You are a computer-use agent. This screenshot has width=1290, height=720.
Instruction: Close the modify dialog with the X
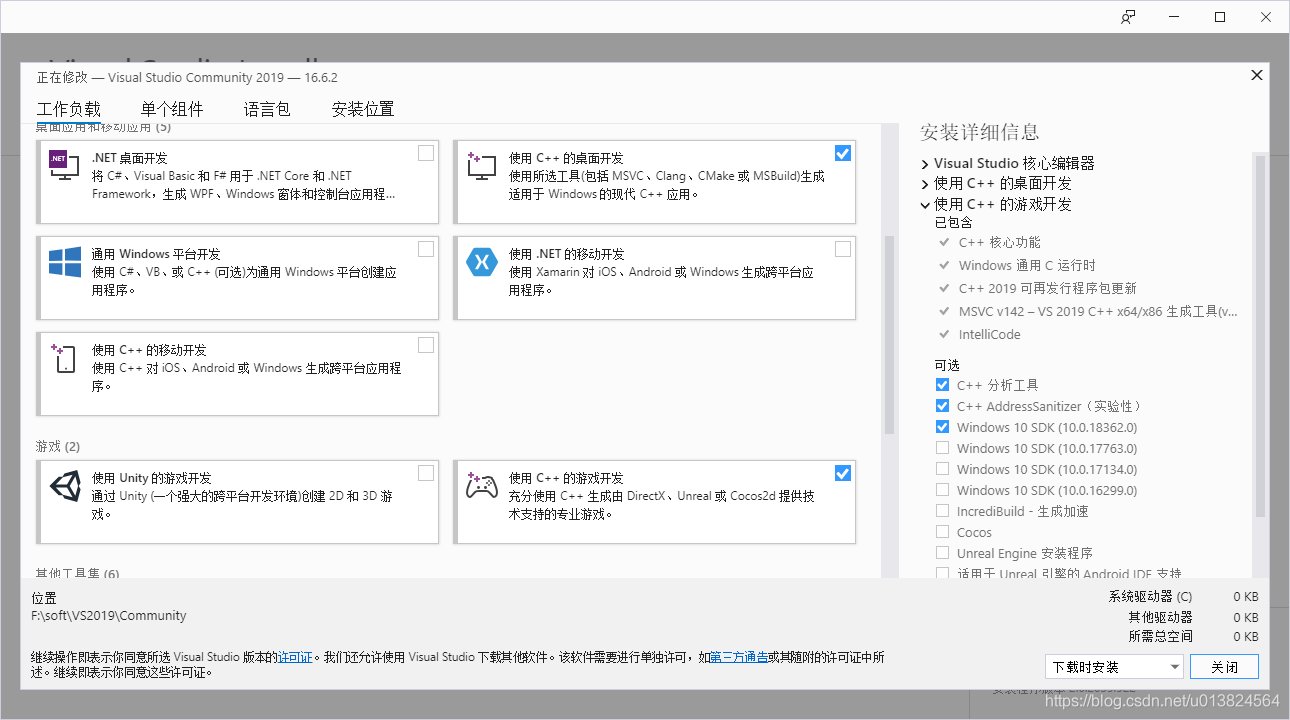[1257, 75]
